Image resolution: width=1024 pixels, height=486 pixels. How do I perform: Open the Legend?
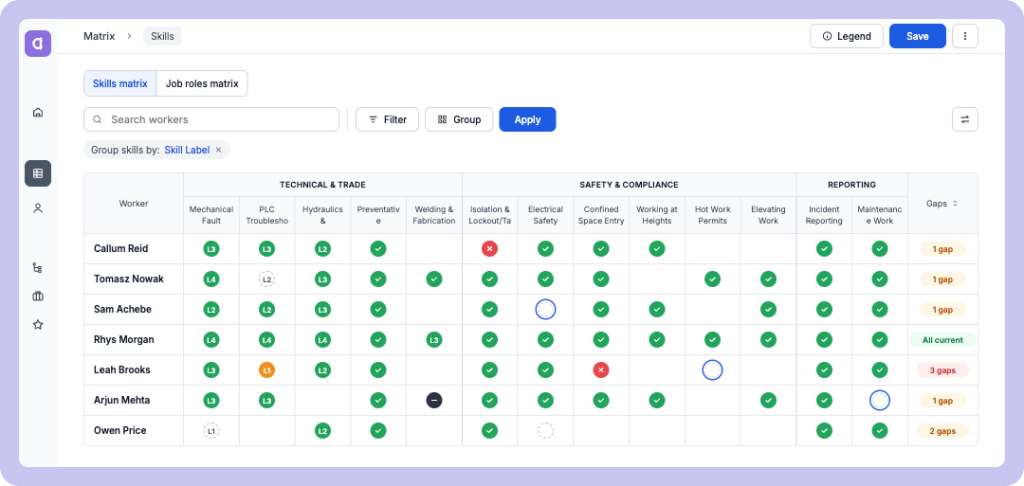coord(846,37)
